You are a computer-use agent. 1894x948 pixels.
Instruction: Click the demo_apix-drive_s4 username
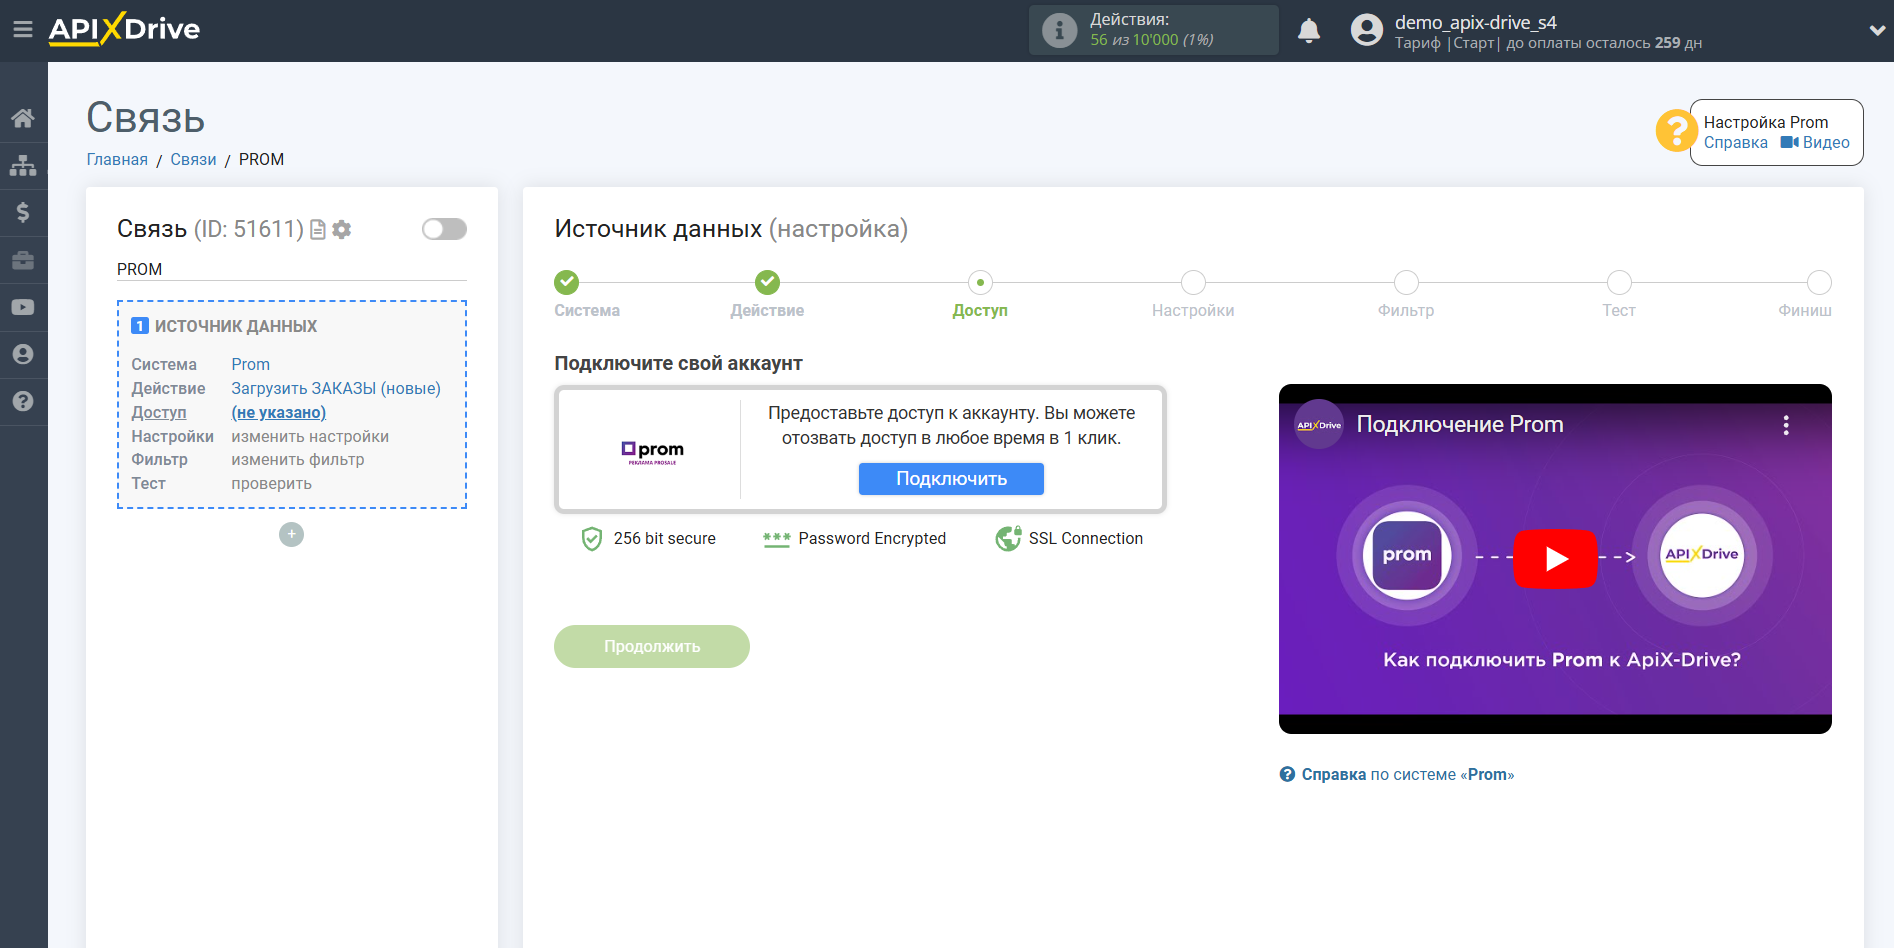click(x=1476, y=22)
